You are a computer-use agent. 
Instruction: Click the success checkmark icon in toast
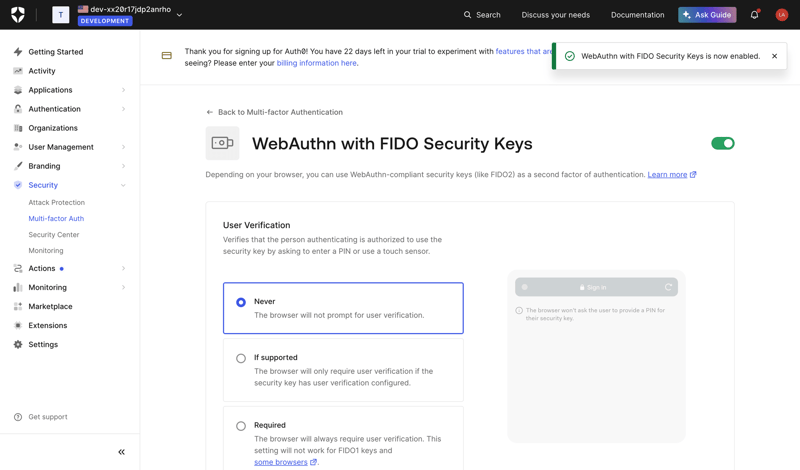coord(570,56)
